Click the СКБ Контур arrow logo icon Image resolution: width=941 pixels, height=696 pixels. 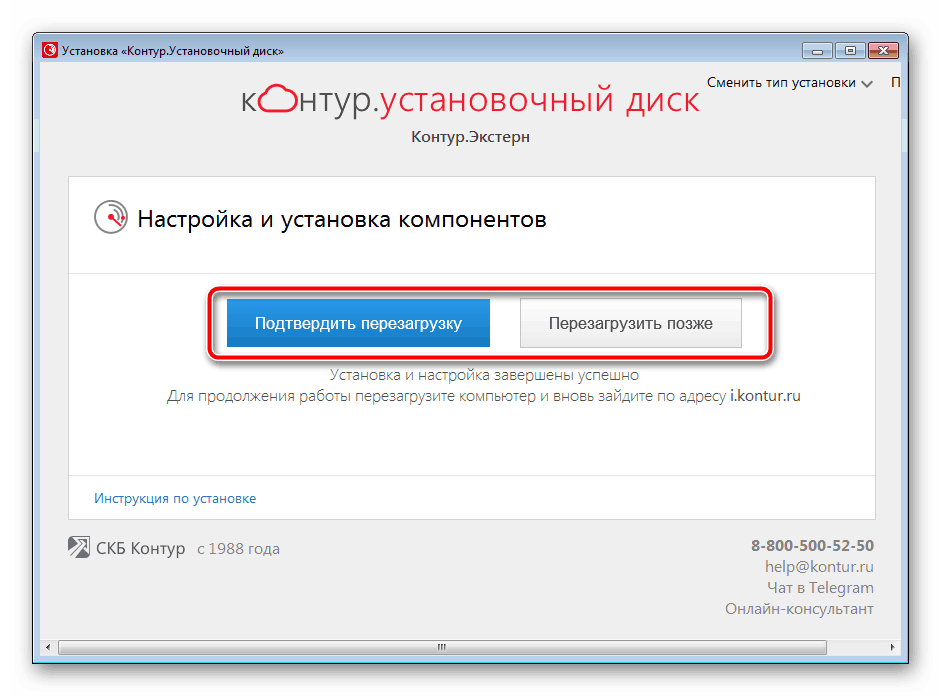(78, 548)
